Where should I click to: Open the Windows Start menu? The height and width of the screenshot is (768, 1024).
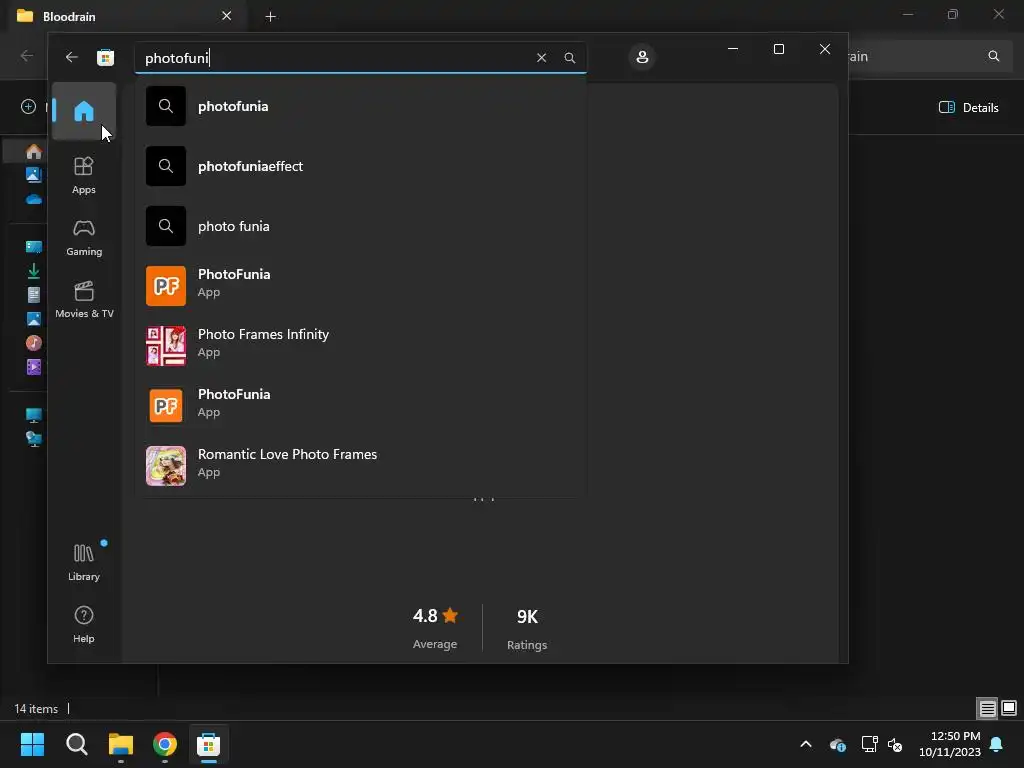32,744
